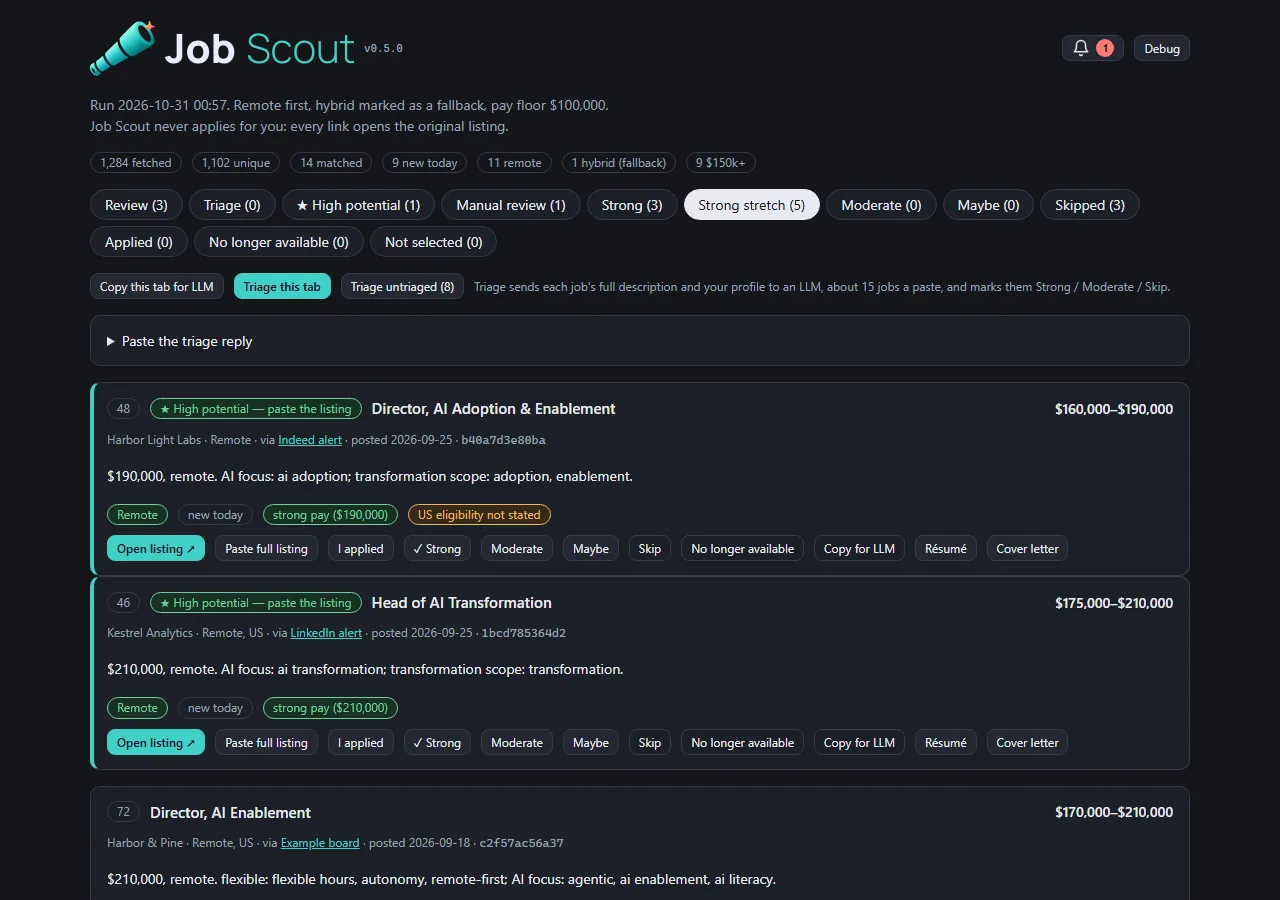Open the Debug panel
The height and width of the screenshot is (900, 1280).
pos(1161,48)
